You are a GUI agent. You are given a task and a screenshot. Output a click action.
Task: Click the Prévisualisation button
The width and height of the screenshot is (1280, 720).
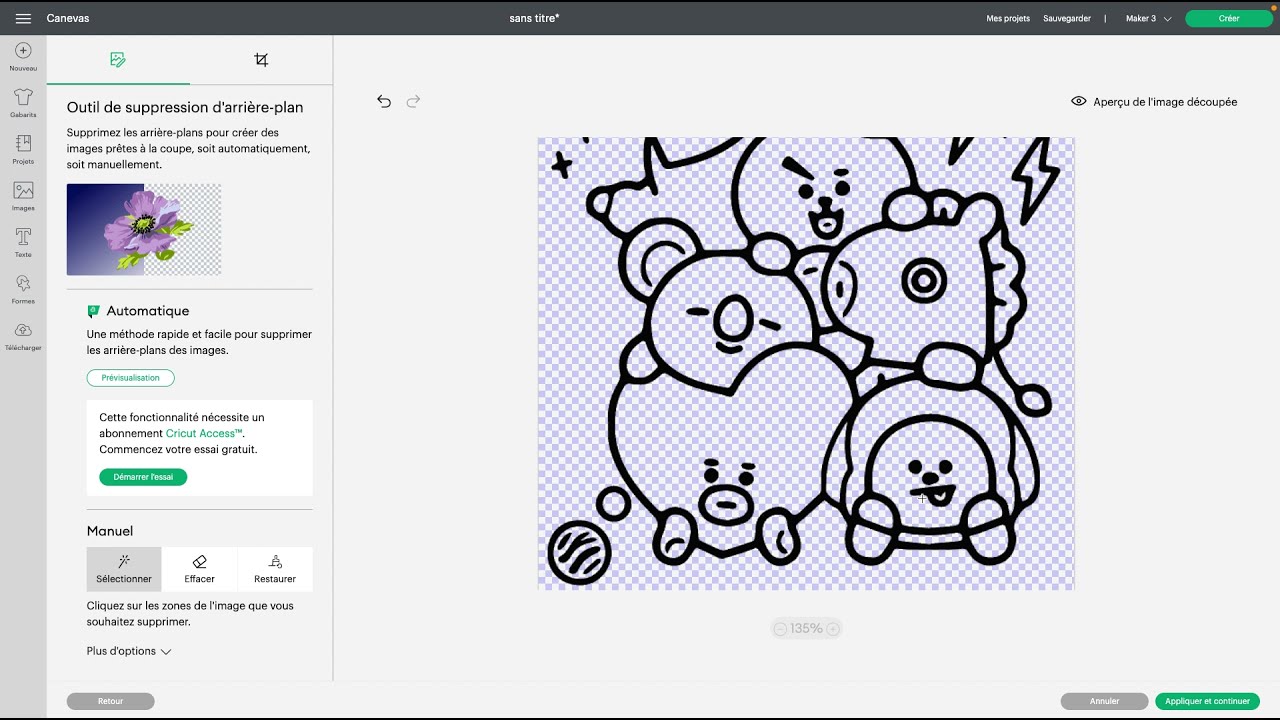[131, 378]
